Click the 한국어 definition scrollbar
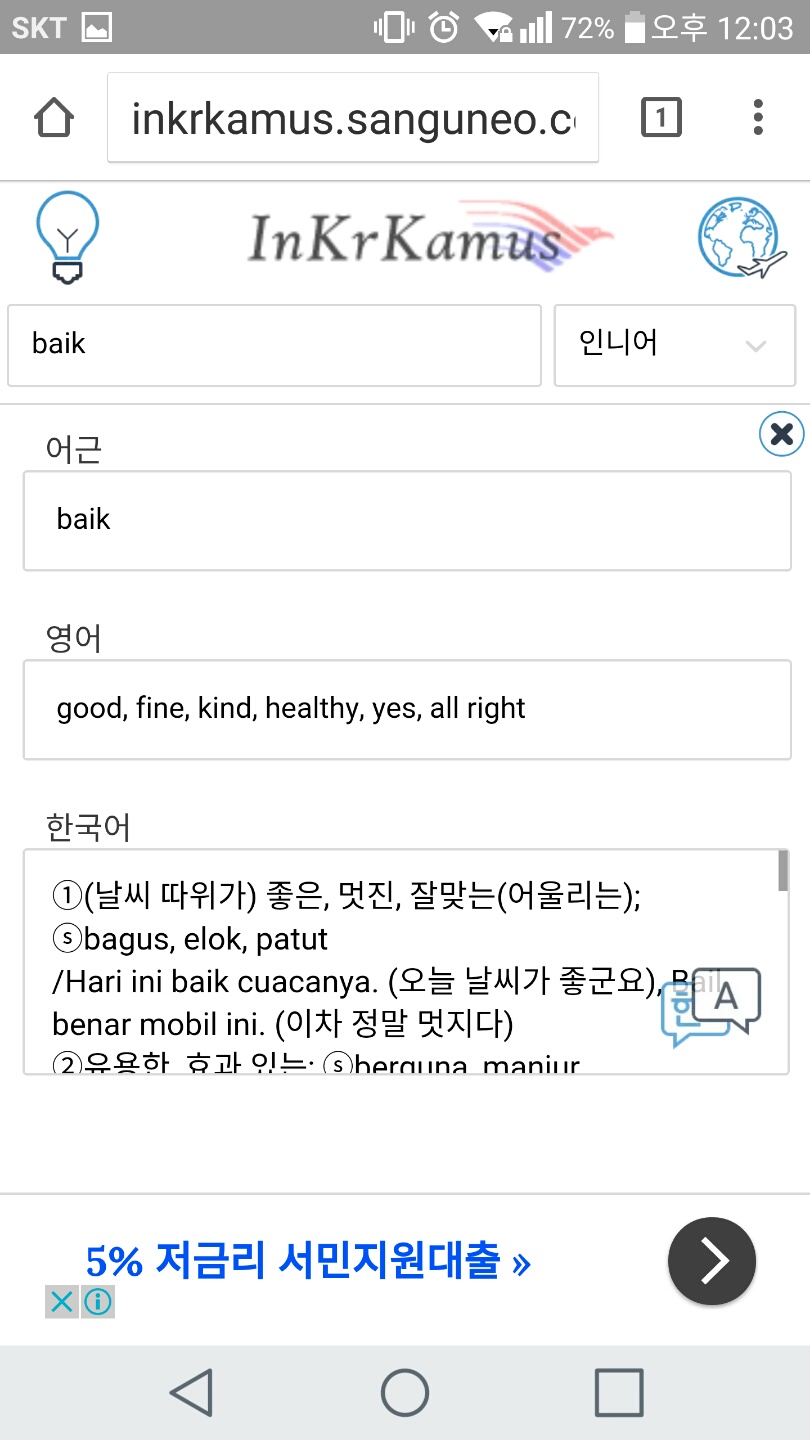Image resolution: width=810 pixels, height=1440 pixels. point(782,870)
